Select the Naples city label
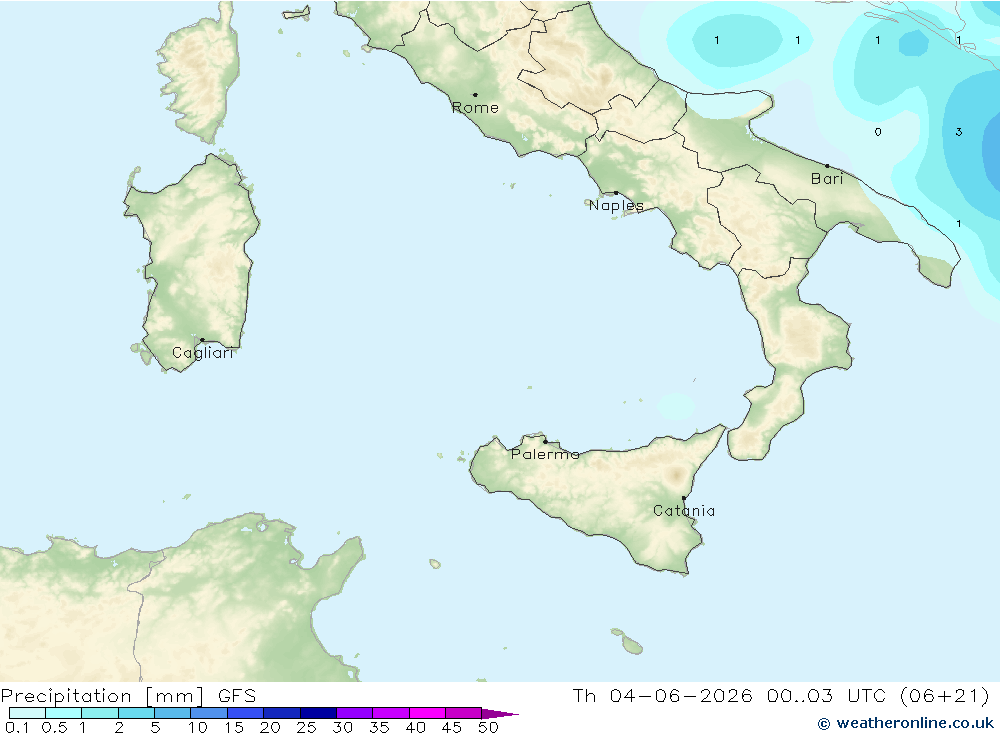This screenshot has width=1000, height=733. 616,205
